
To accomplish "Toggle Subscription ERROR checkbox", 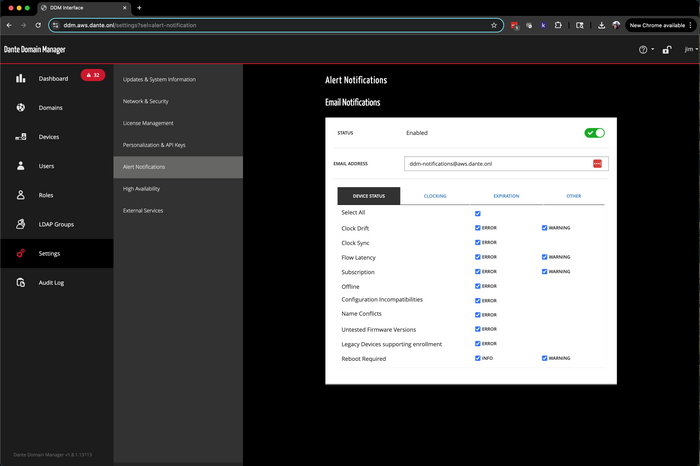I will [x=478, y=271].
